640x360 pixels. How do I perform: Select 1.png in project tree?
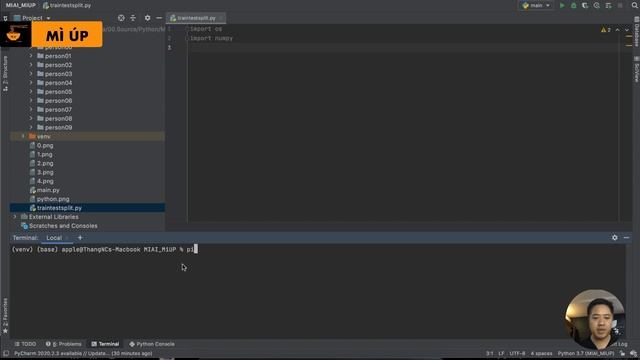pyautogui.click(x=44, y=155)
